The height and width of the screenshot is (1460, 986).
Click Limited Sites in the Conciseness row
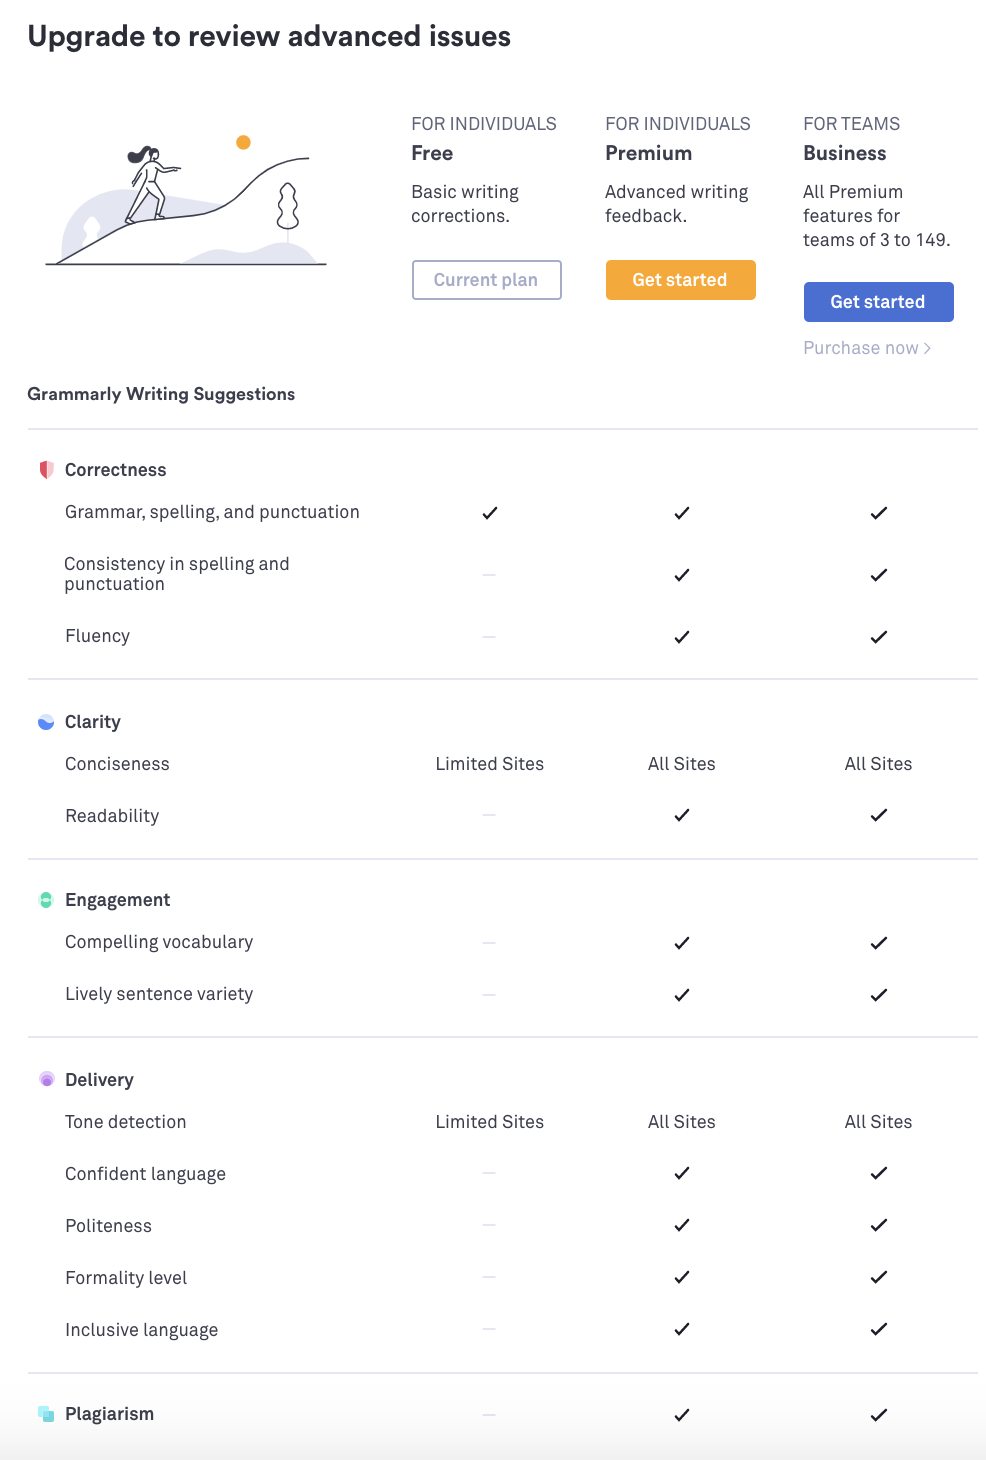pos(490,764)
